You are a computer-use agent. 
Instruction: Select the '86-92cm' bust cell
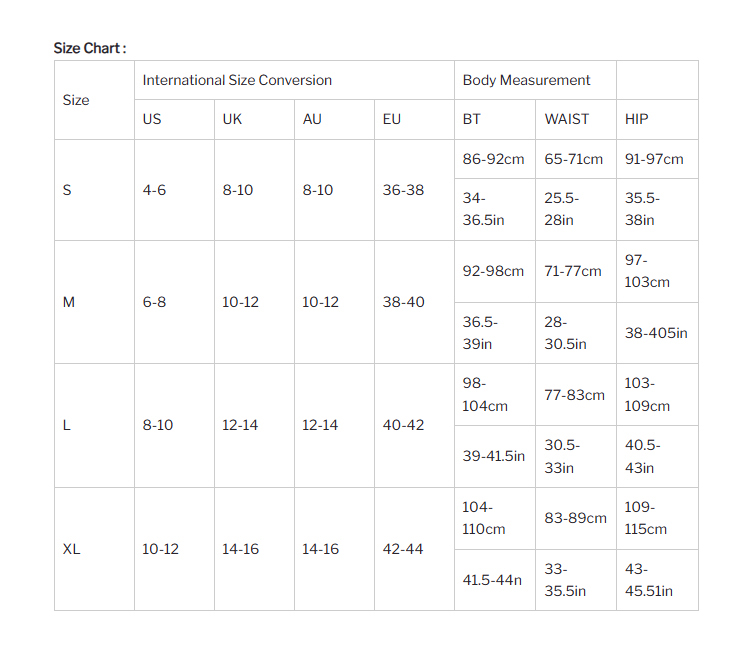494,159
